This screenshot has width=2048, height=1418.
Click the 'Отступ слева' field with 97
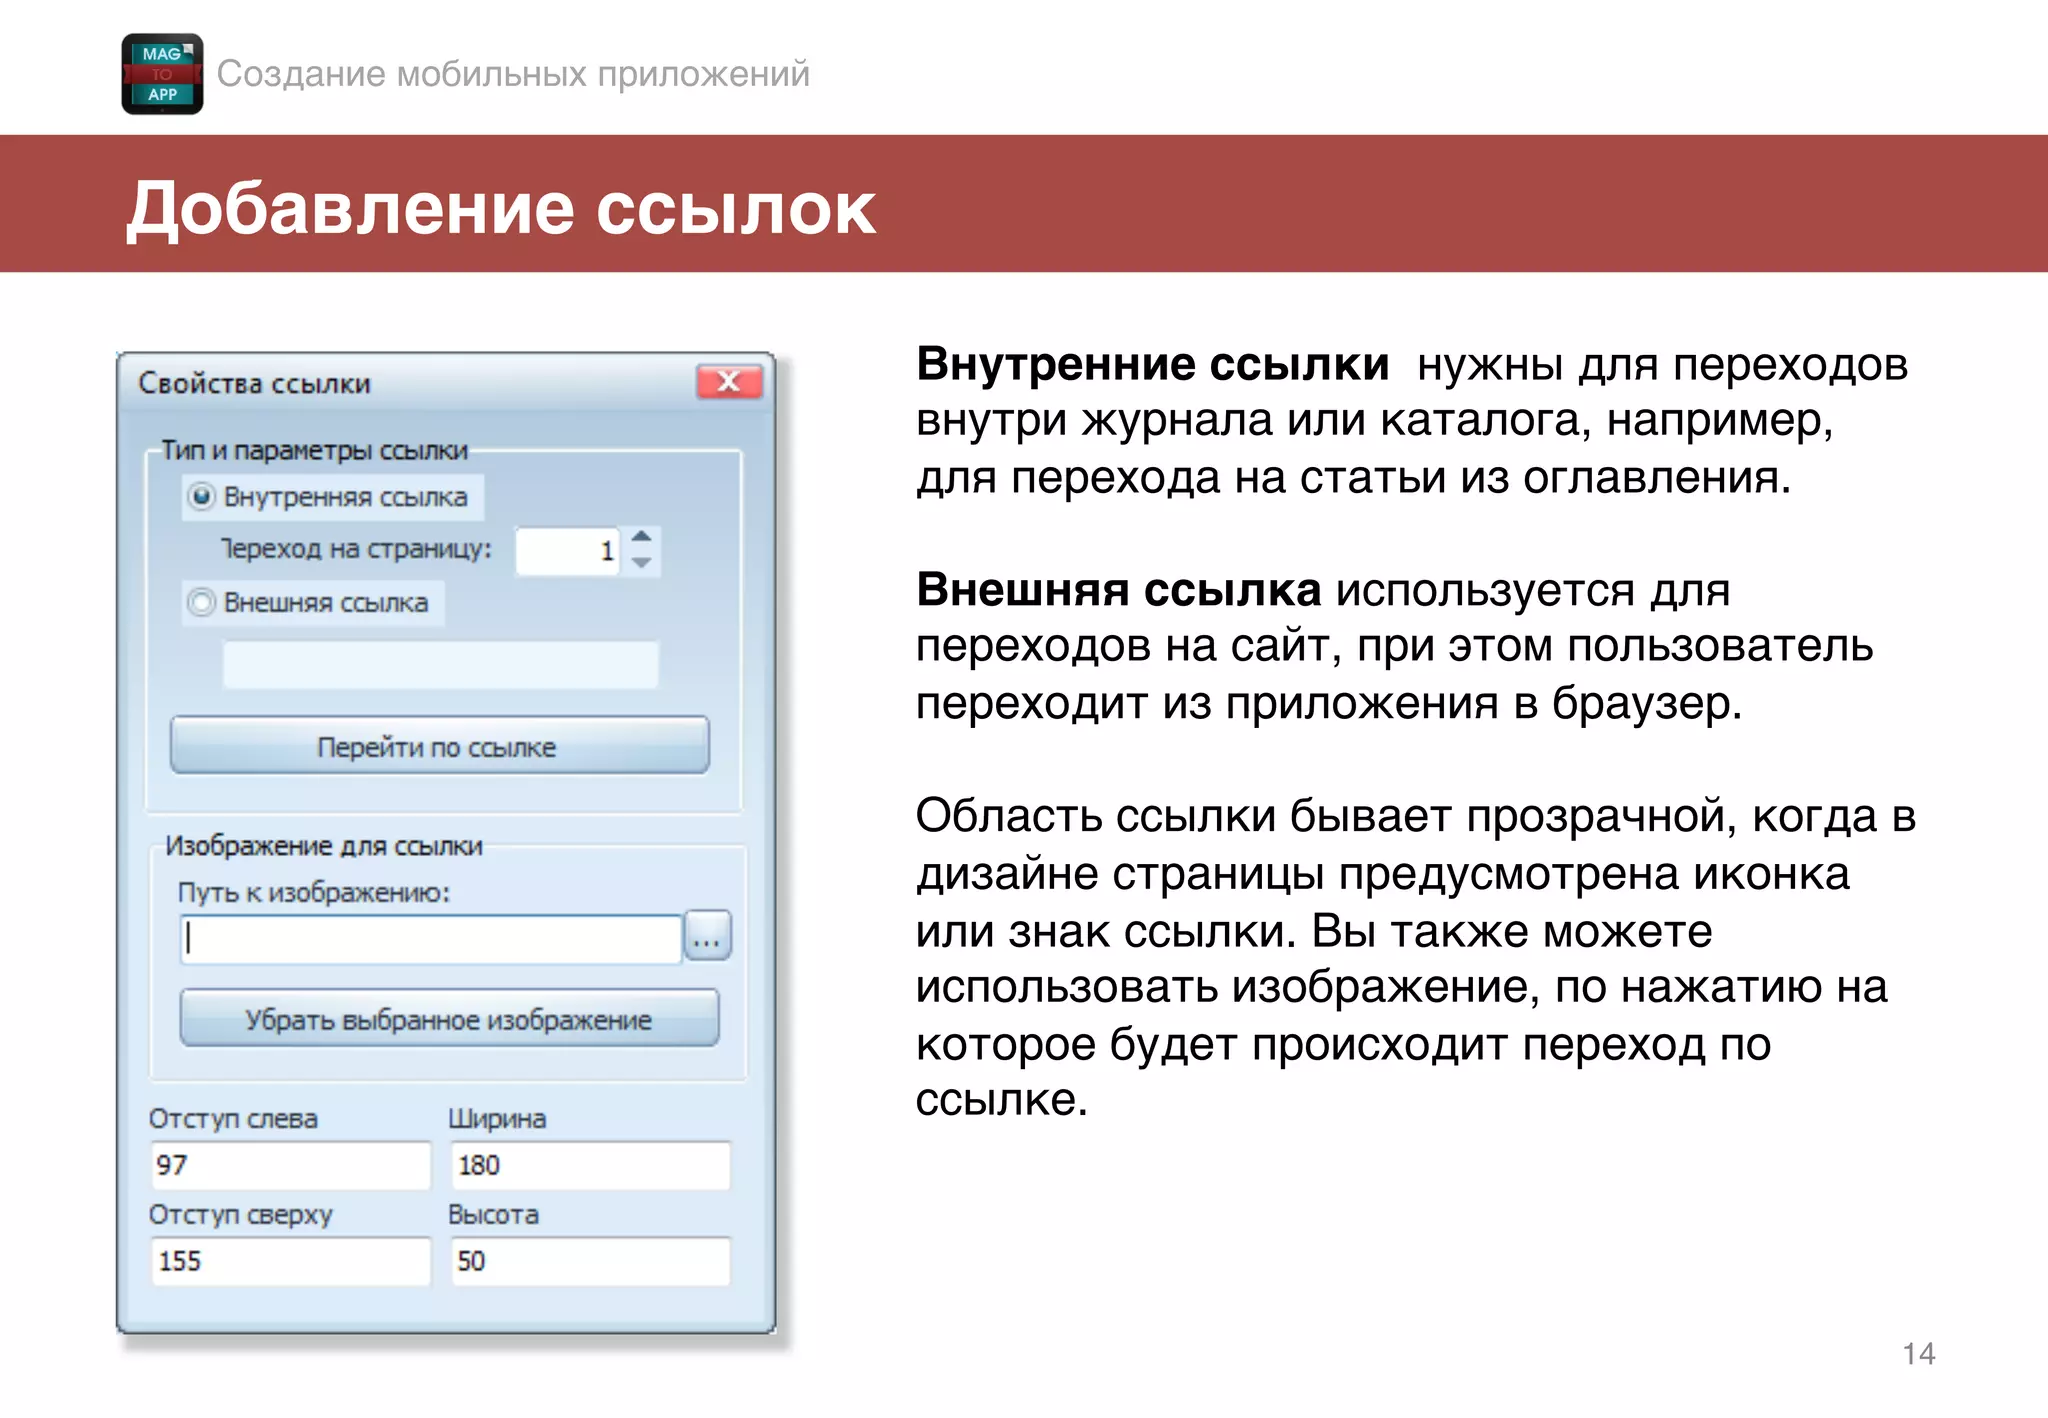coord(290,1165)
